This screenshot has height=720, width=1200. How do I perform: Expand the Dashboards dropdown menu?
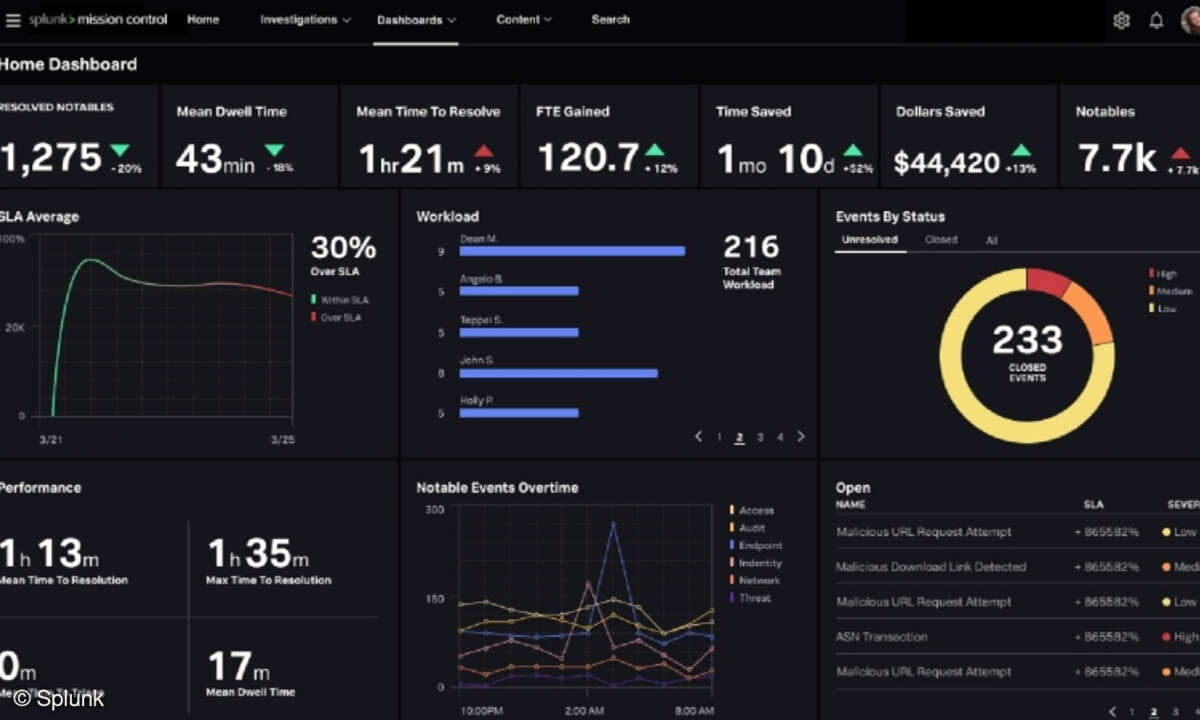416,20
